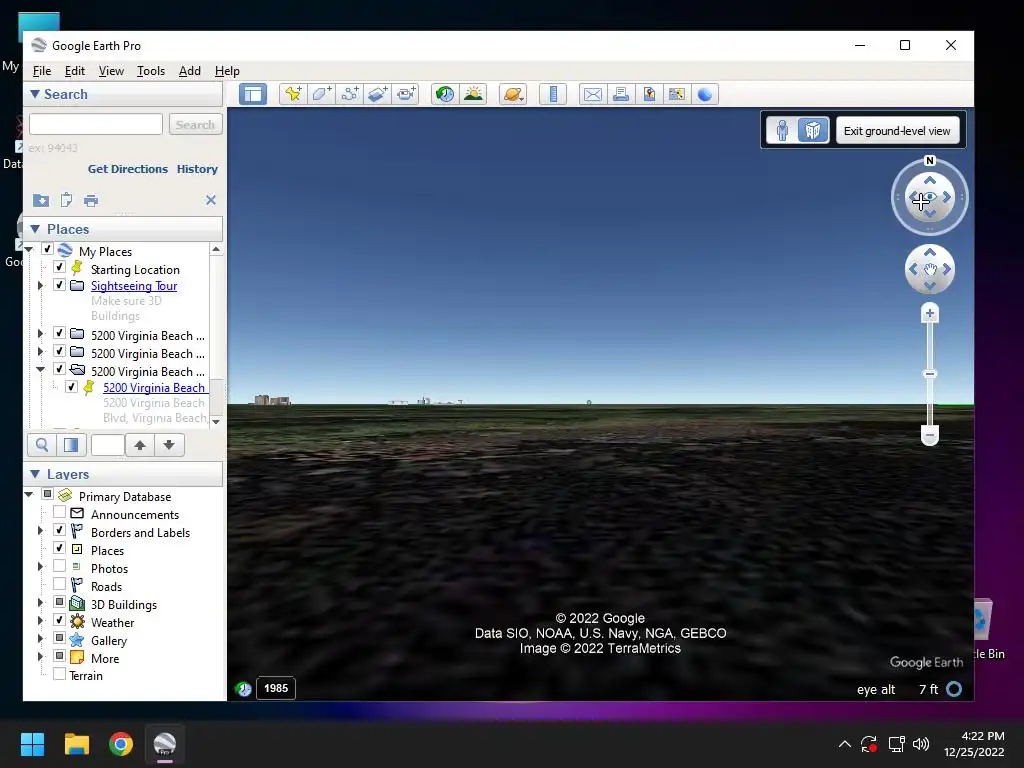Collapse the Layers panel triangle

click(35, 474)
